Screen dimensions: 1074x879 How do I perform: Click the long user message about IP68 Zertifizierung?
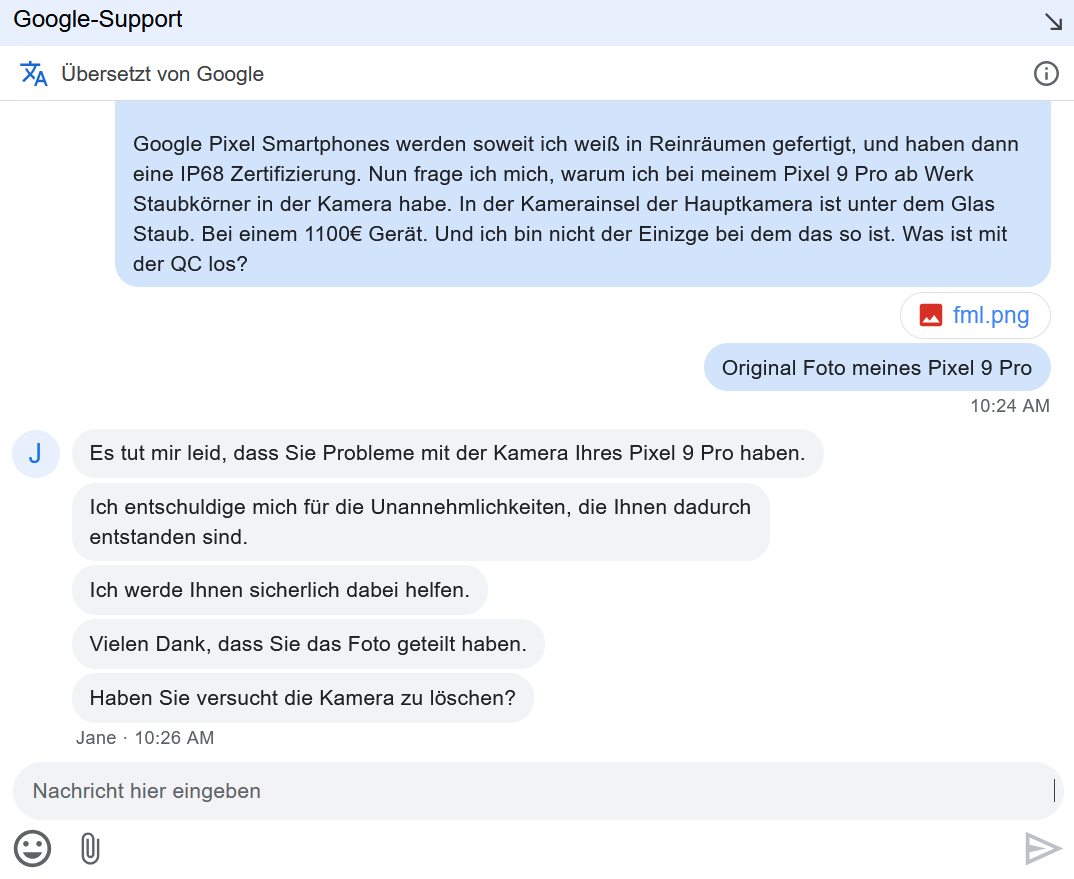pos(582,203)
